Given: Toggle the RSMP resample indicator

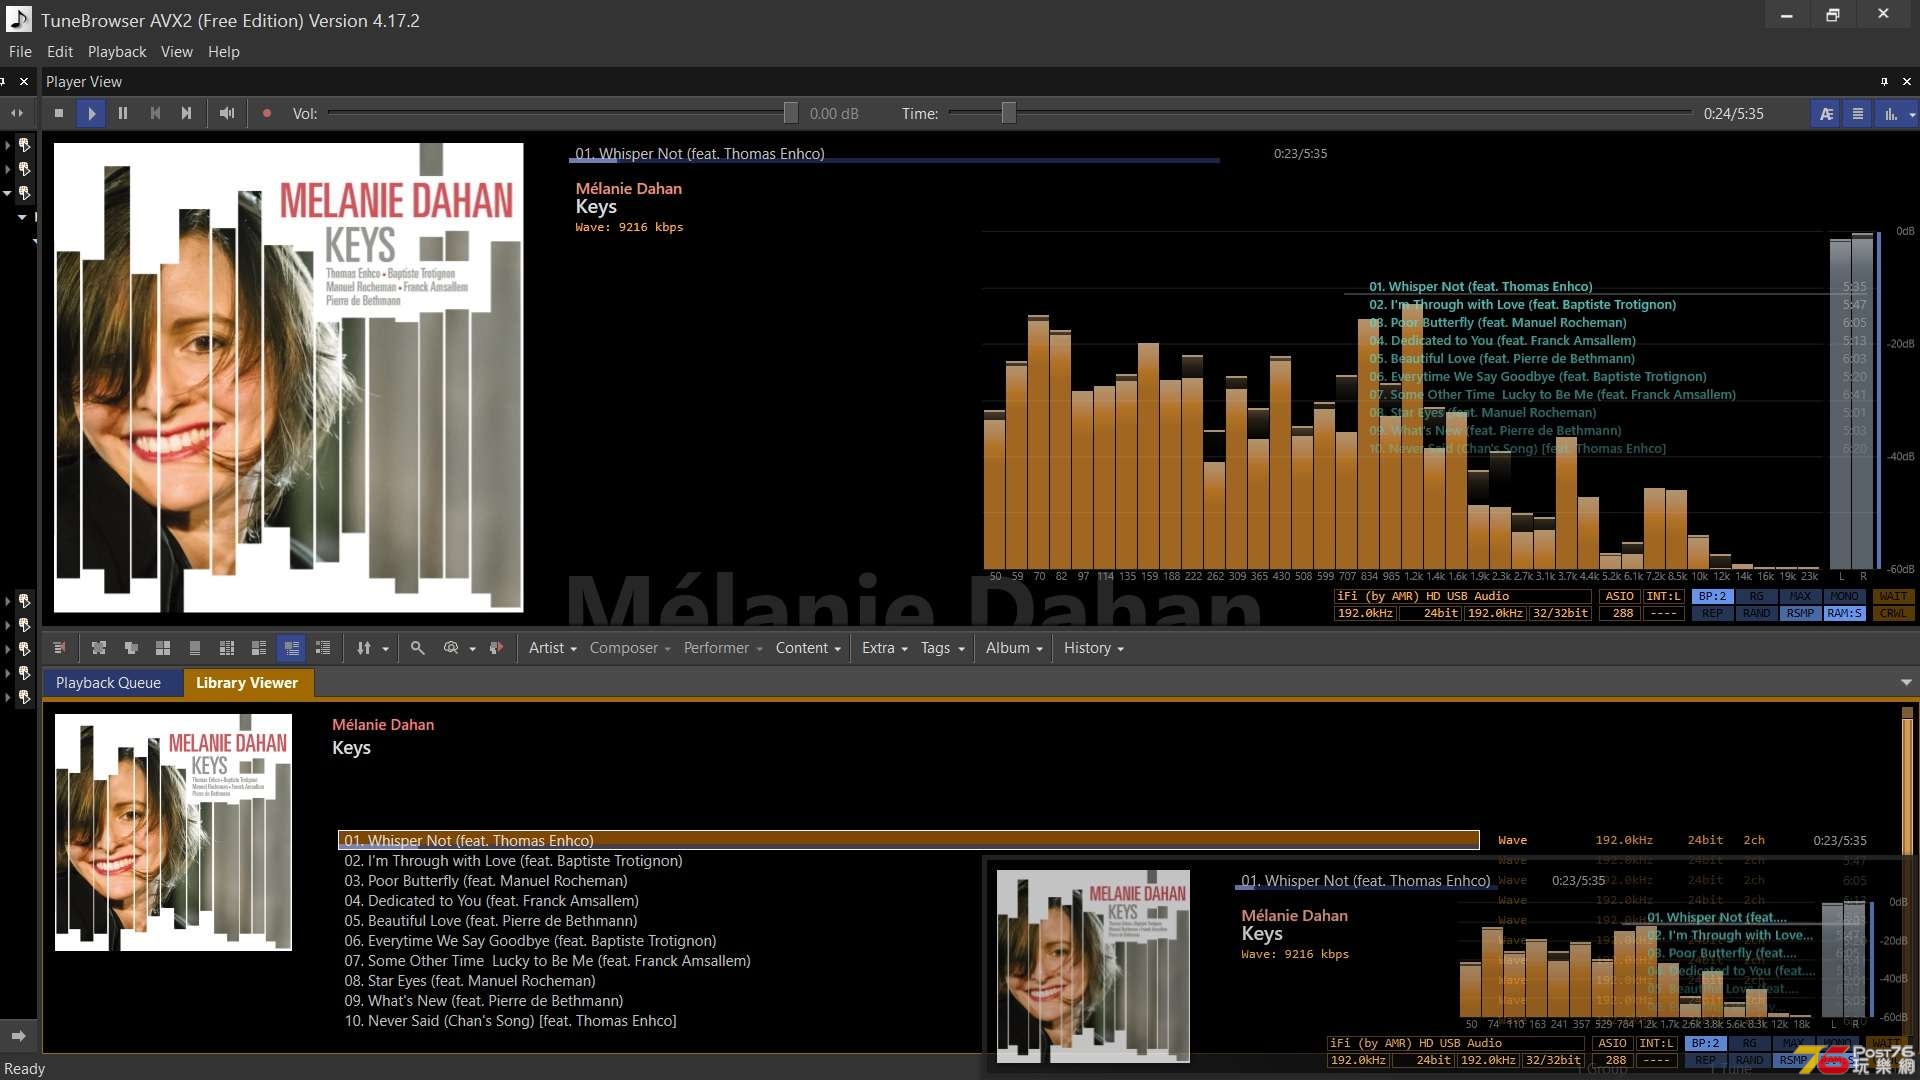Looking at the screenshot, I should click(x=1800, y=614).
